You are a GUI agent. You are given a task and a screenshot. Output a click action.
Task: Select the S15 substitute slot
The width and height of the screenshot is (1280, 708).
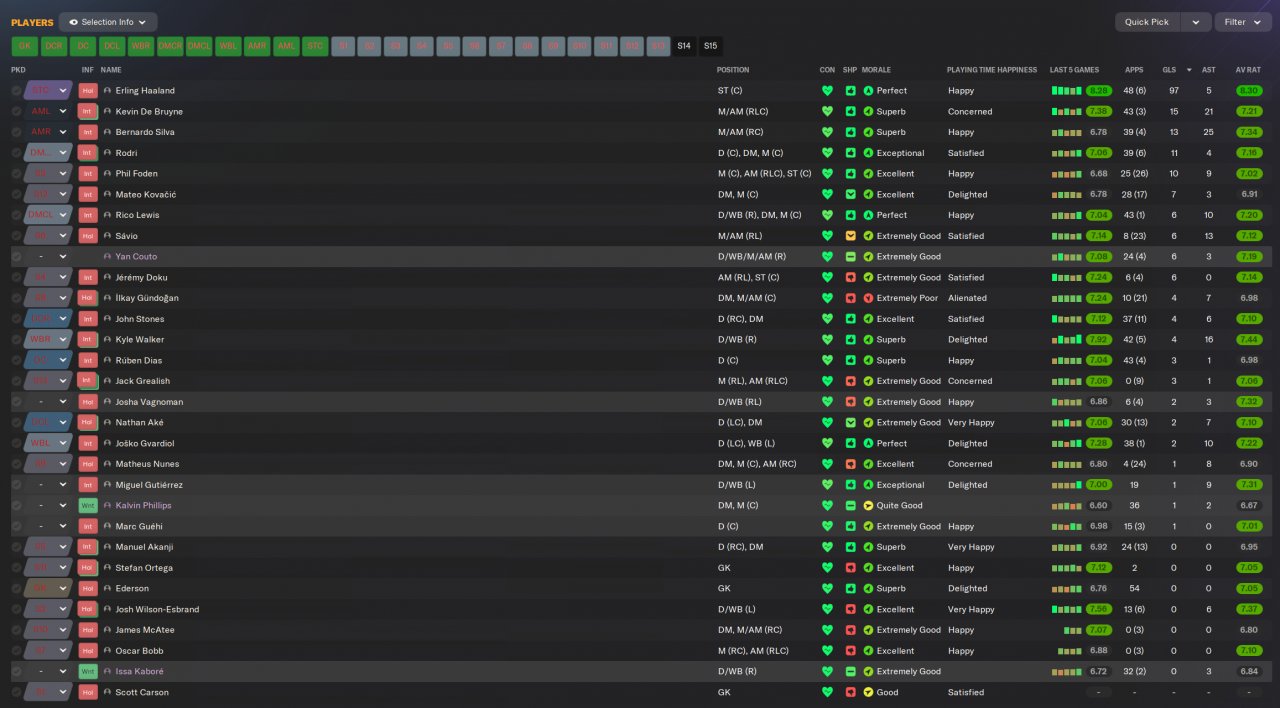pos(710,46)
